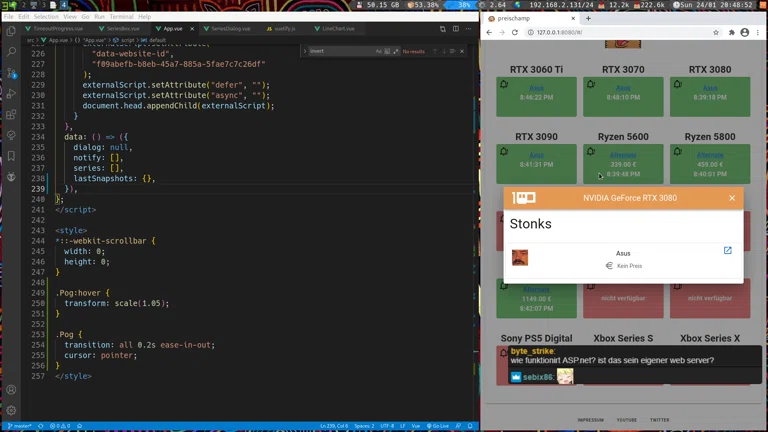This screenshot has width=768, height=432.
Task: Reload the preischamp browser page
Action: [515, 33]
